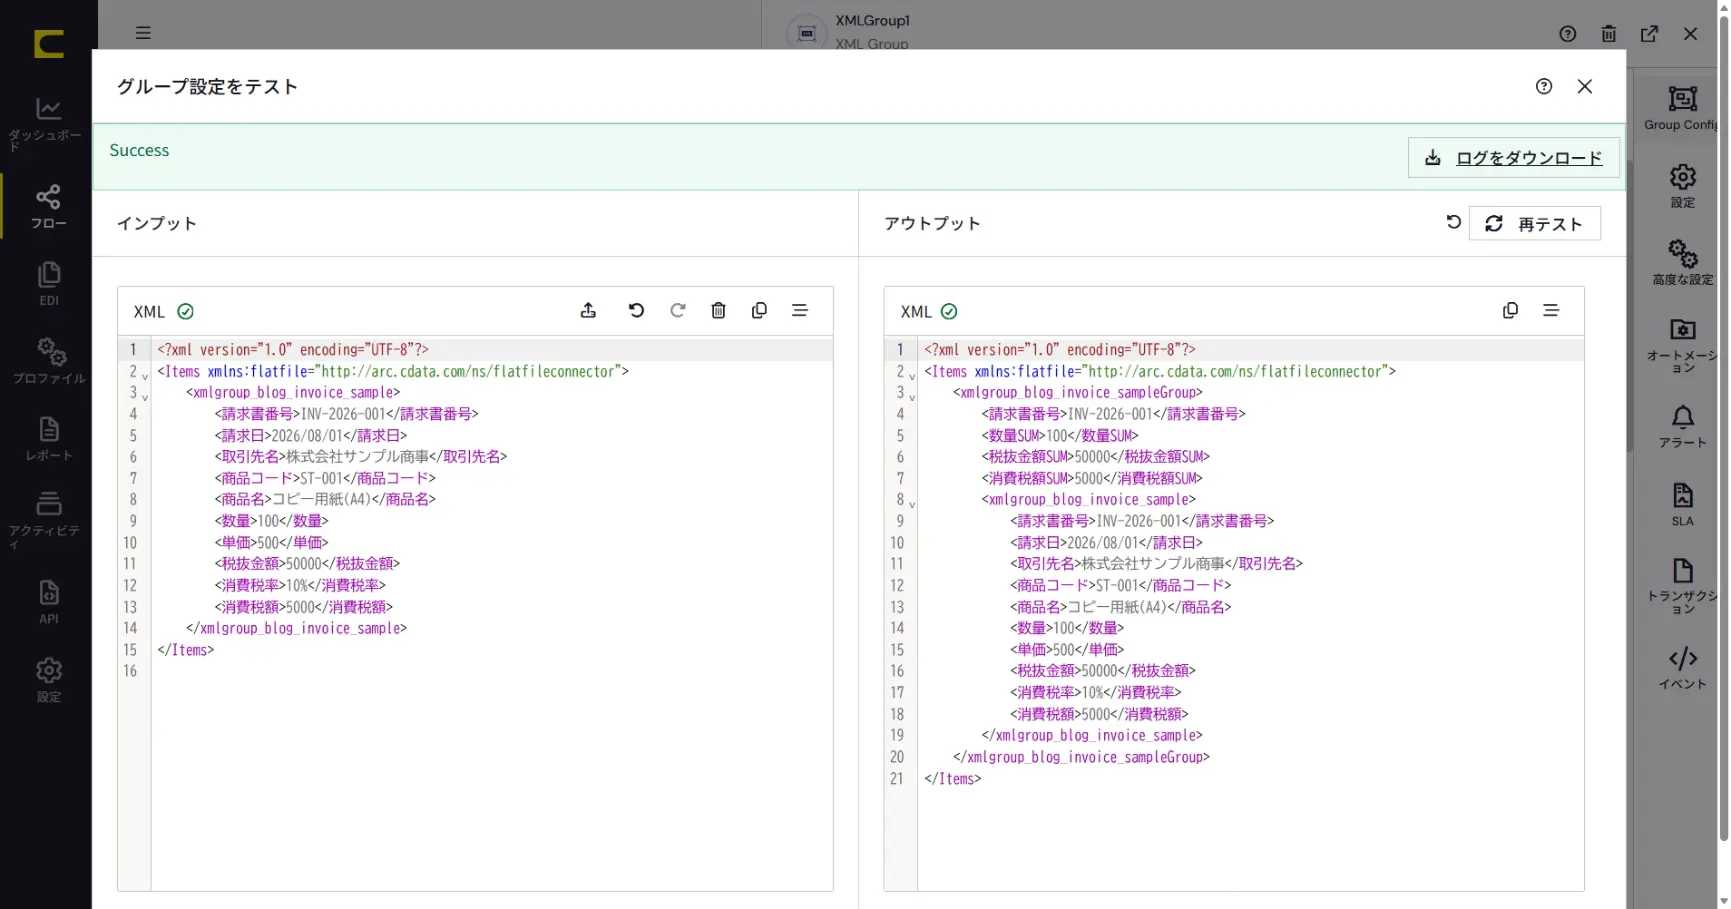
Task: Open プロファイル in the sidebar
Action: tap(48, 361)
